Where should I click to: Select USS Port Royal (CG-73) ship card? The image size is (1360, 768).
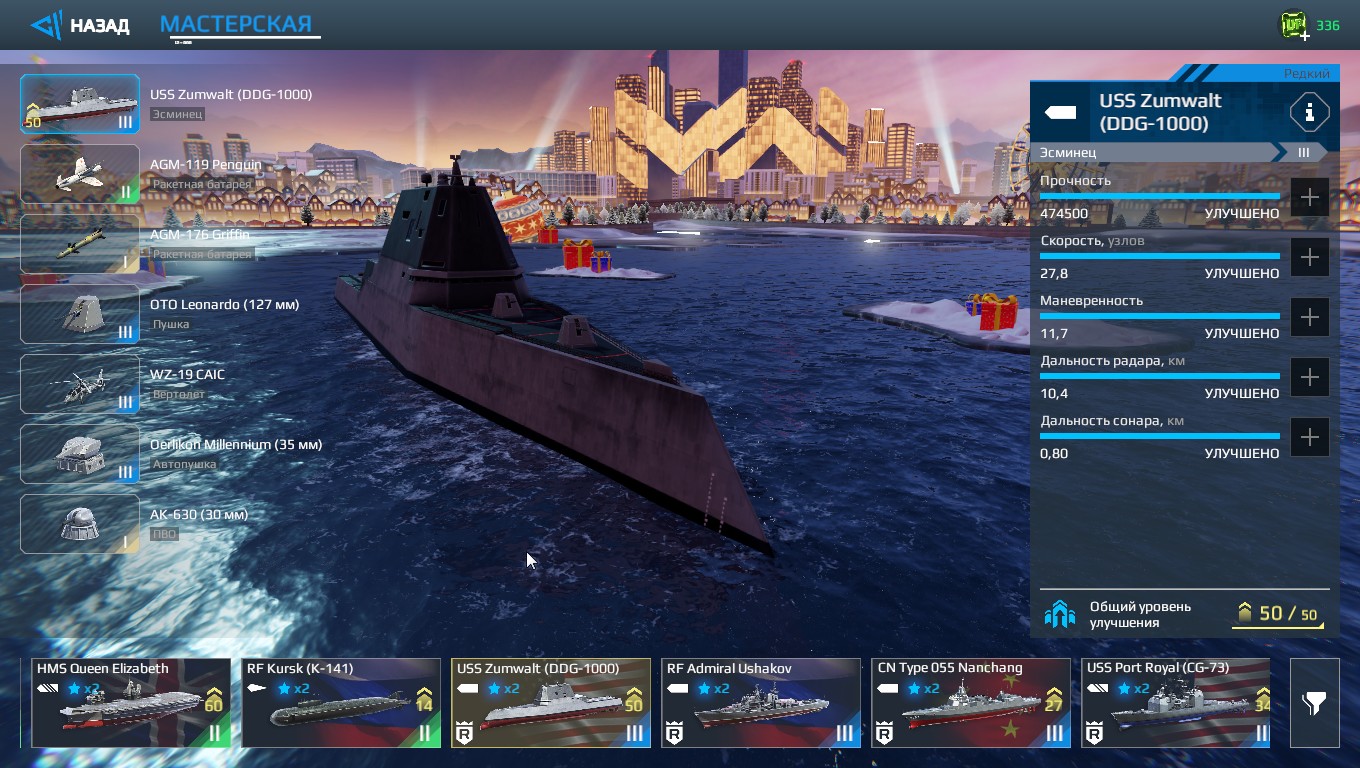click(1176, 702)
